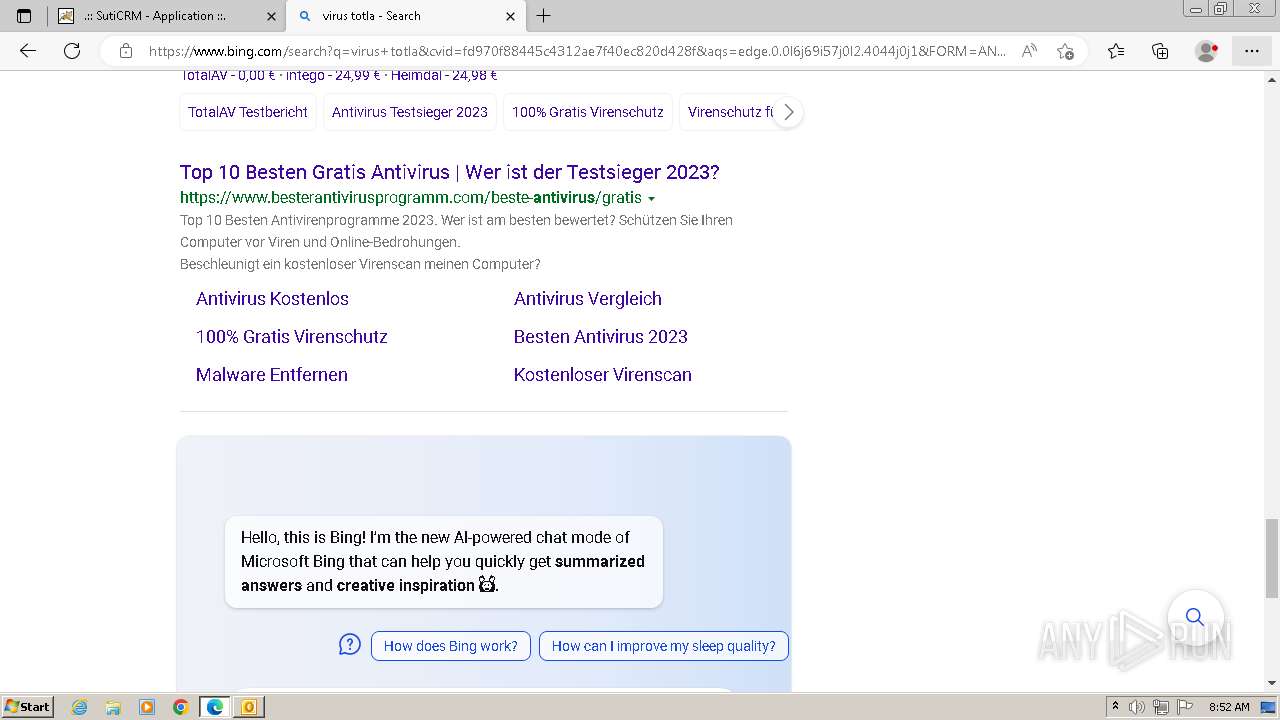The width and height of the screenshot is (1280, 720).
Task: Advance related chips with right arrow
Action: (x=788, y=112)
